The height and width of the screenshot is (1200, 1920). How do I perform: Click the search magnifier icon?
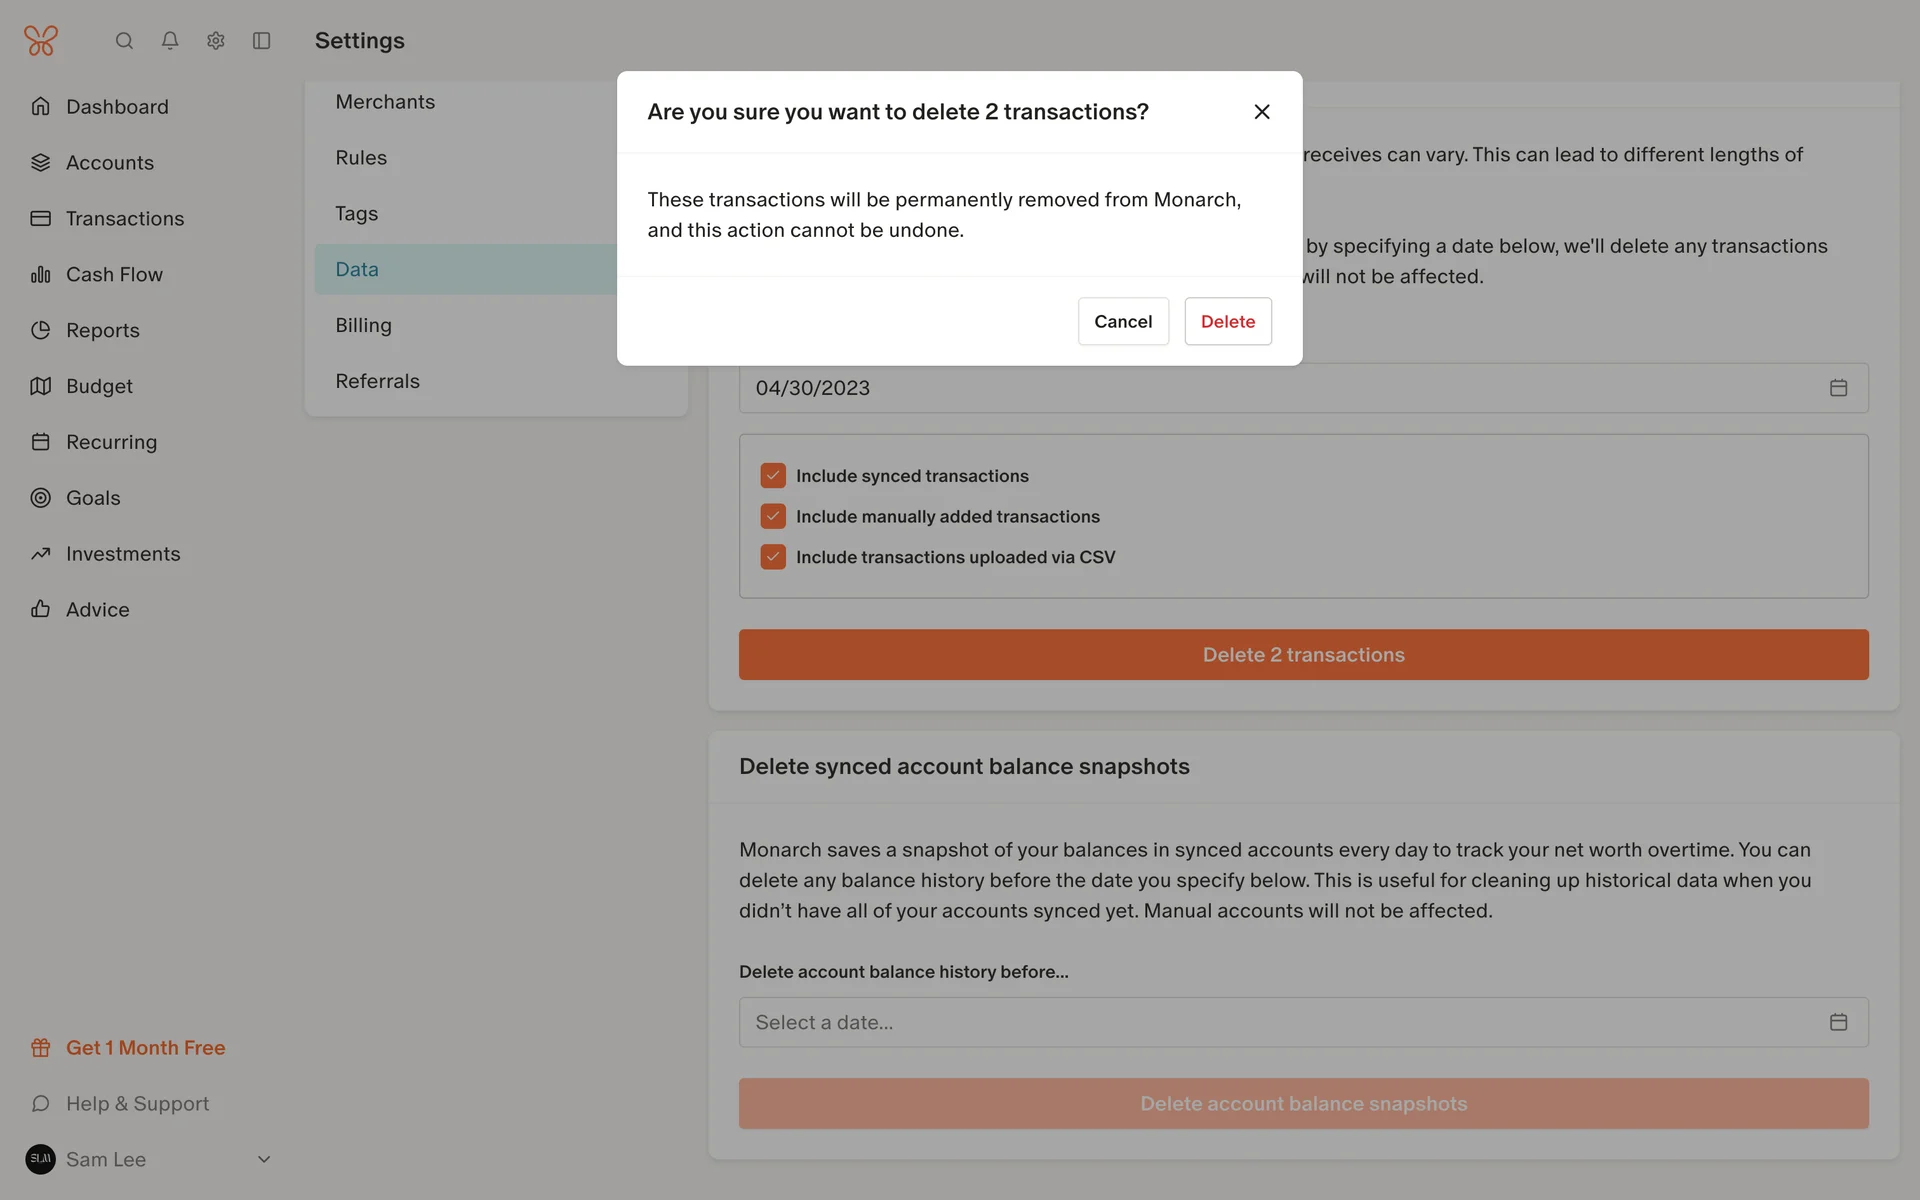click(x=124, y=41)
